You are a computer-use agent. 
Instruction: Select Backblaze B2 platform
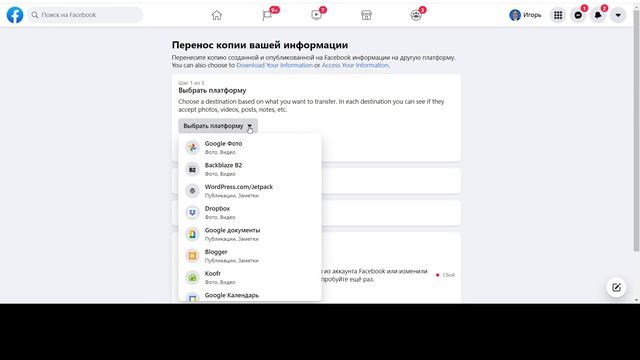(x=250, y=169)
